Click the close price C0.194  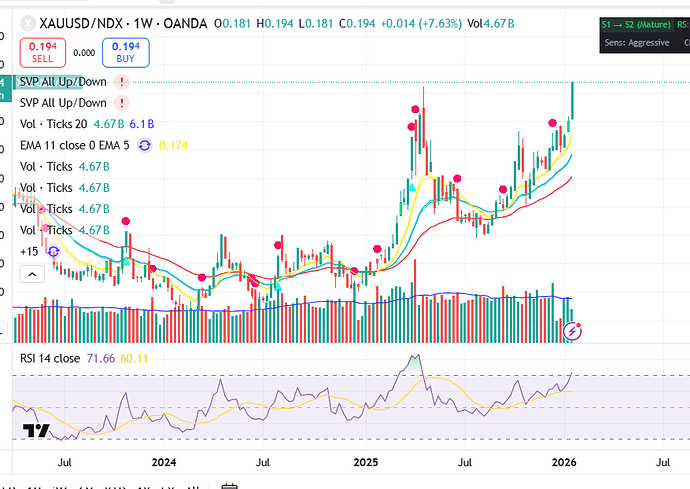point(357,23)
